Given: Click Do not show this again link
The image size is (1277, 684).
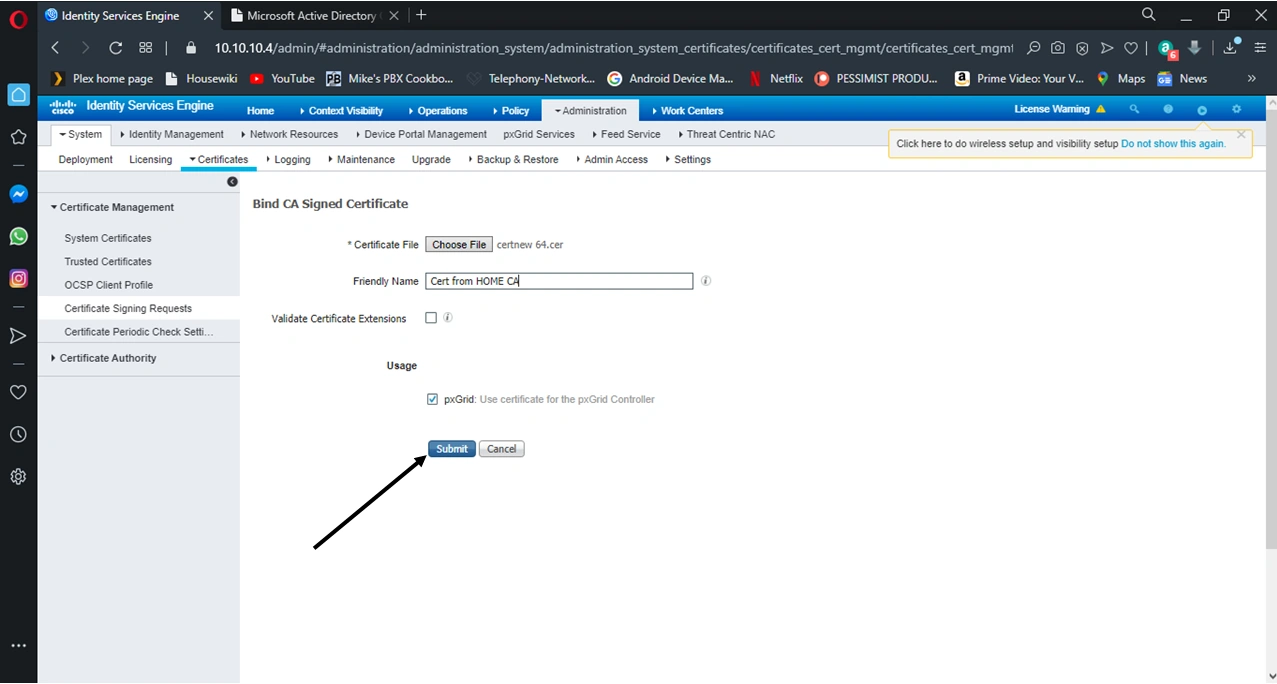Looking at the screenshot, I should 1173,143.
